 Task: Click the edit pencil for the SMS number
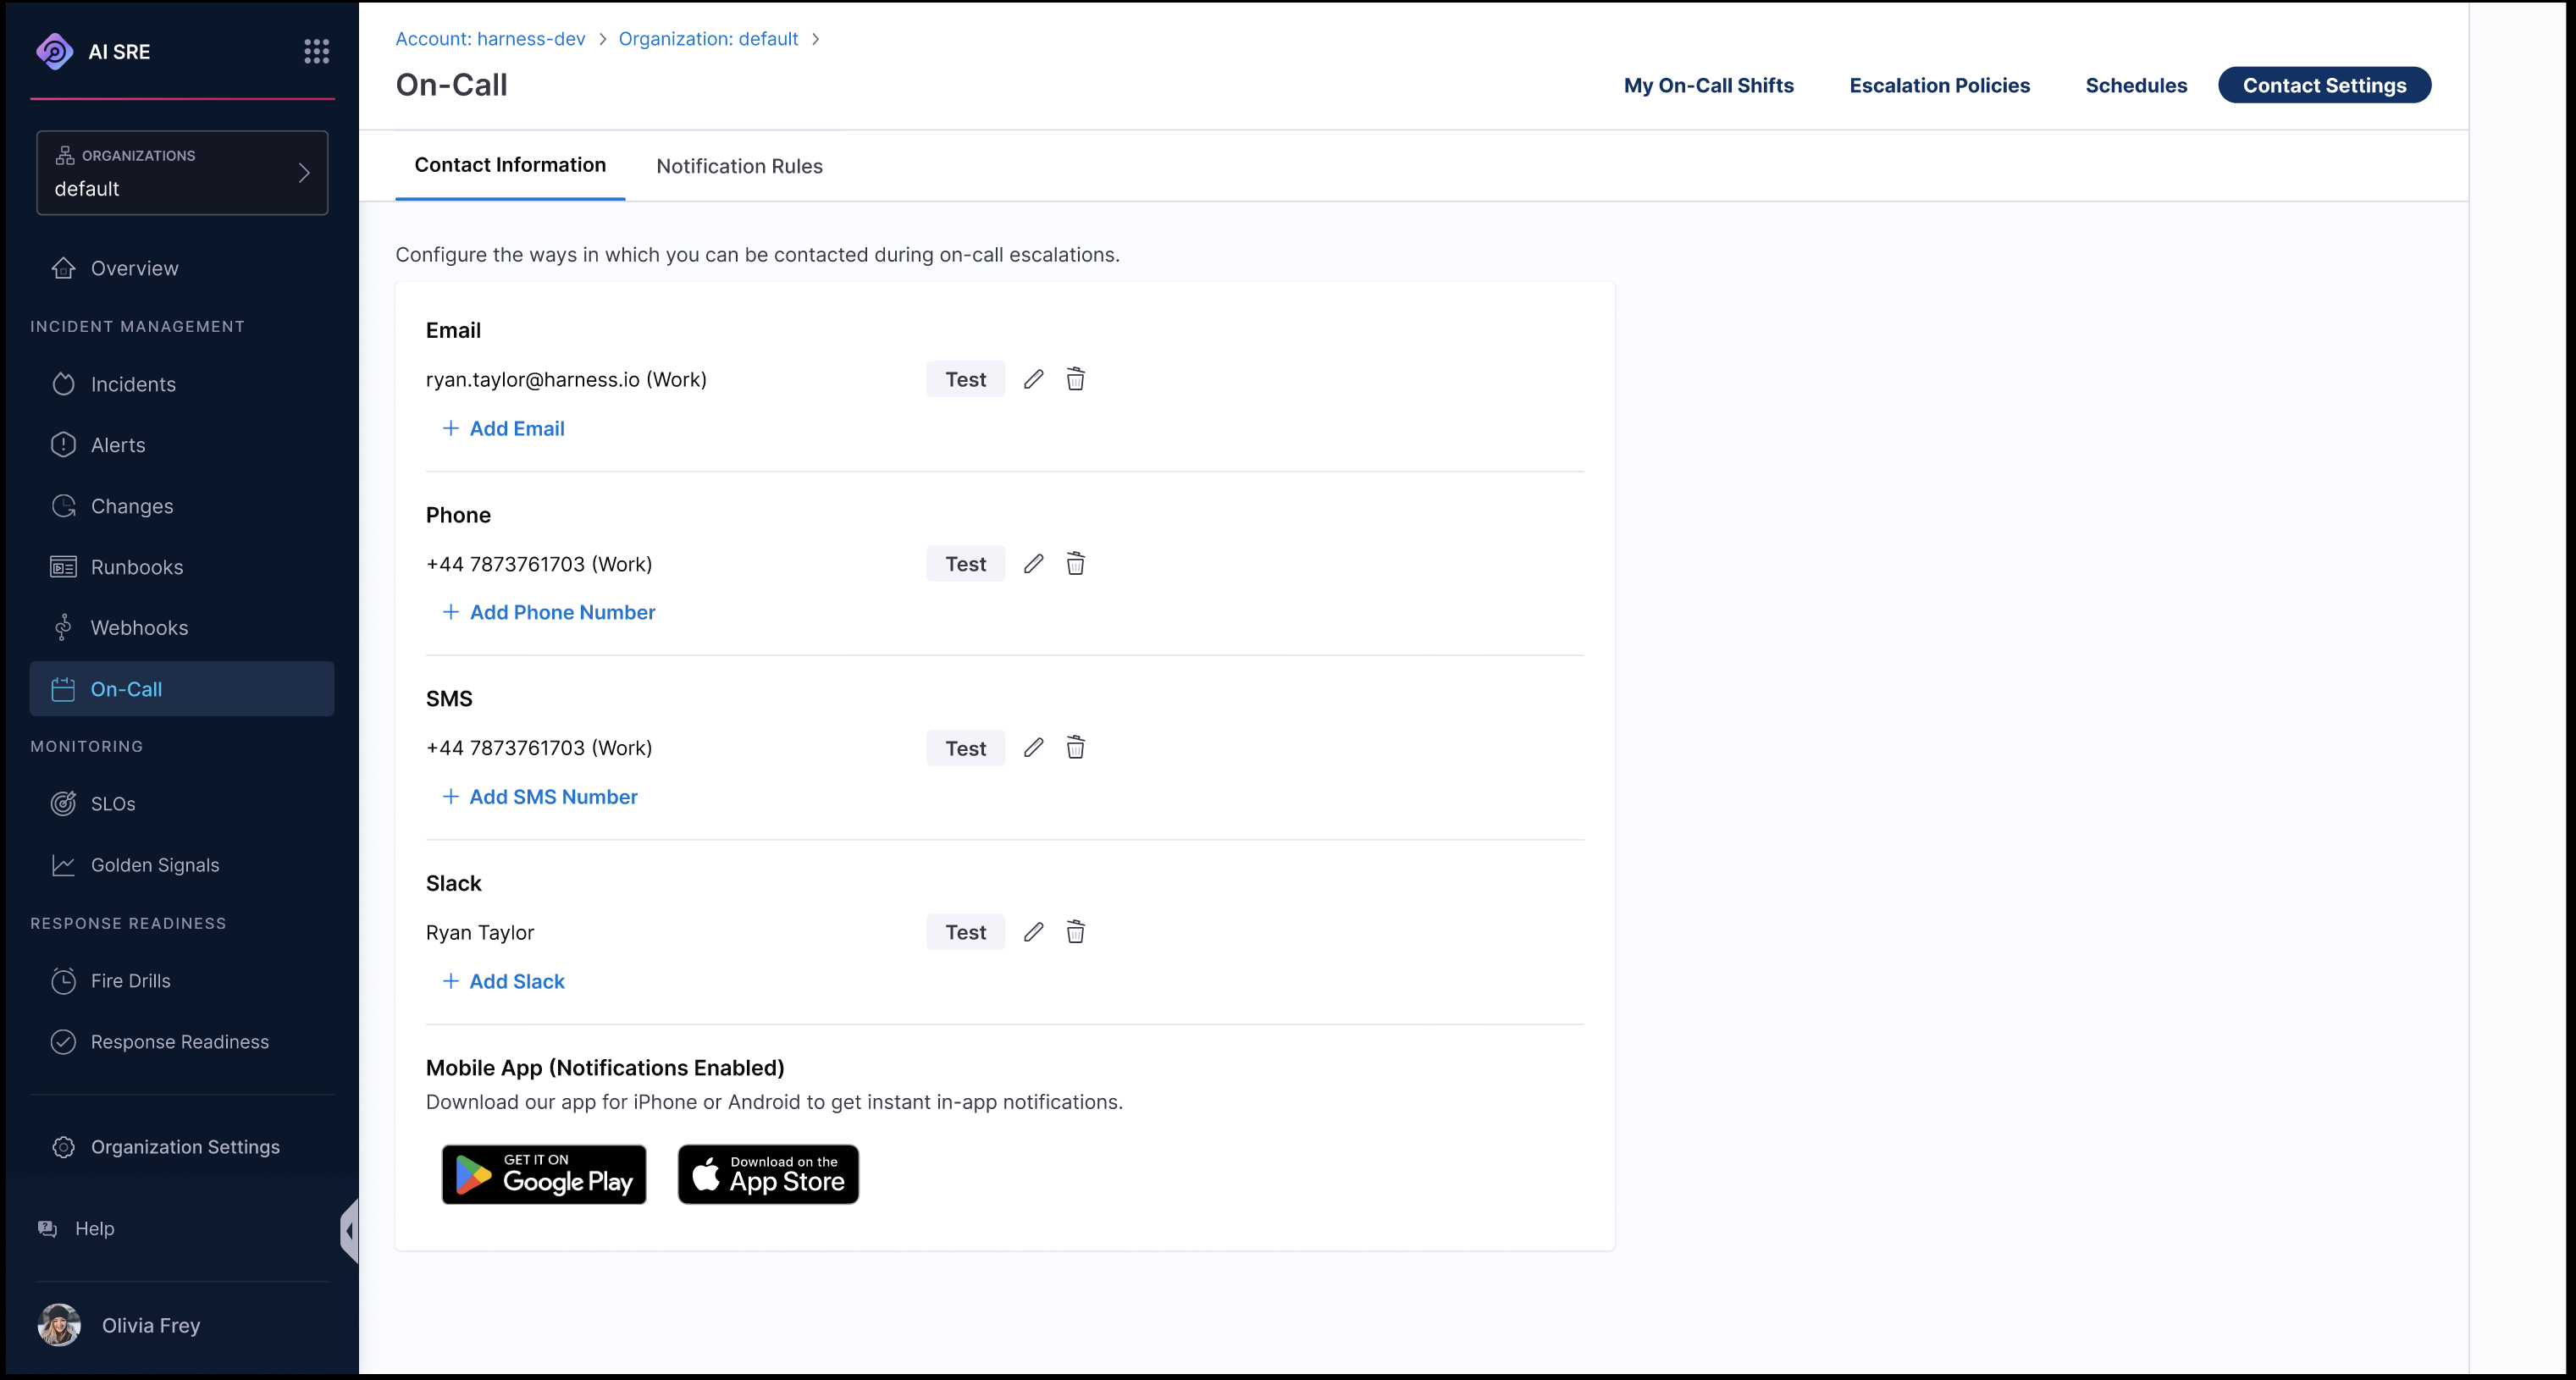[x=1033, y=748]
